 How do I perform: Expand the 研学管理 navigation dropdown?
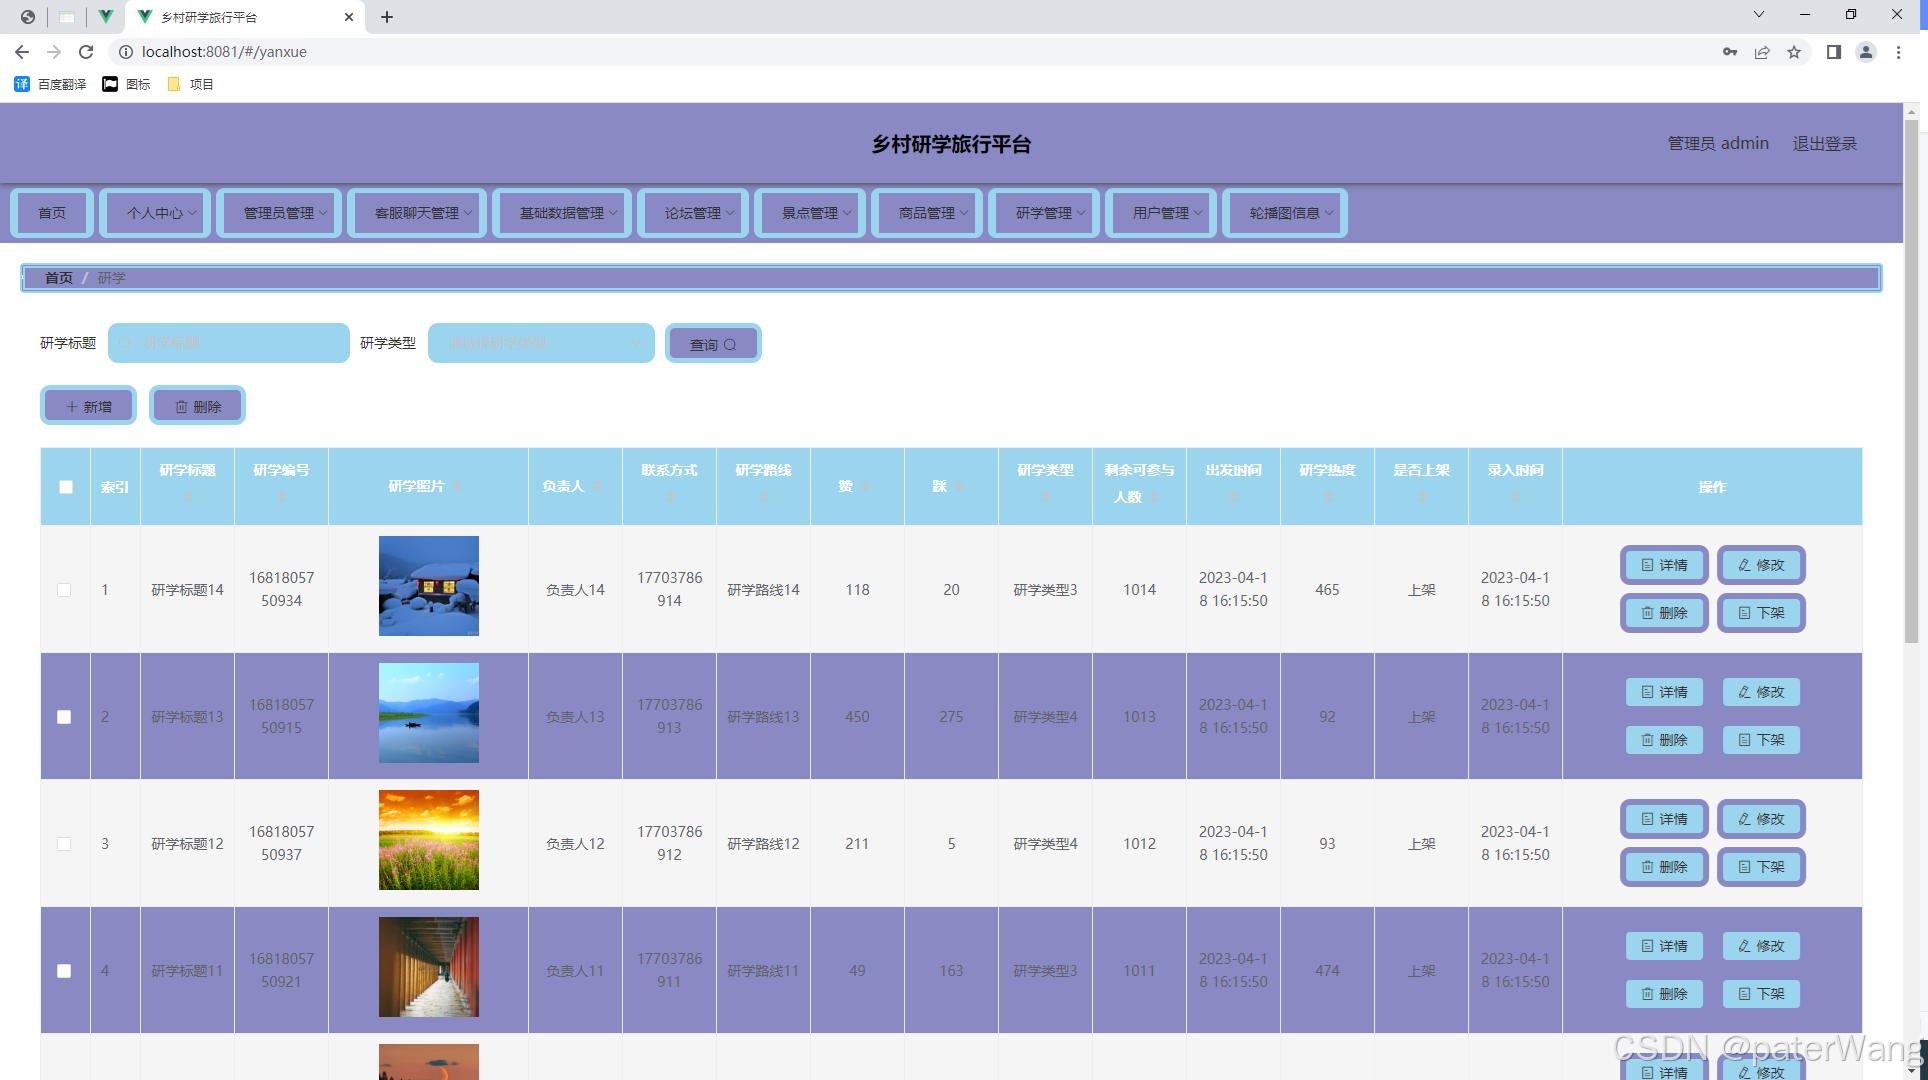point(1044,213)
